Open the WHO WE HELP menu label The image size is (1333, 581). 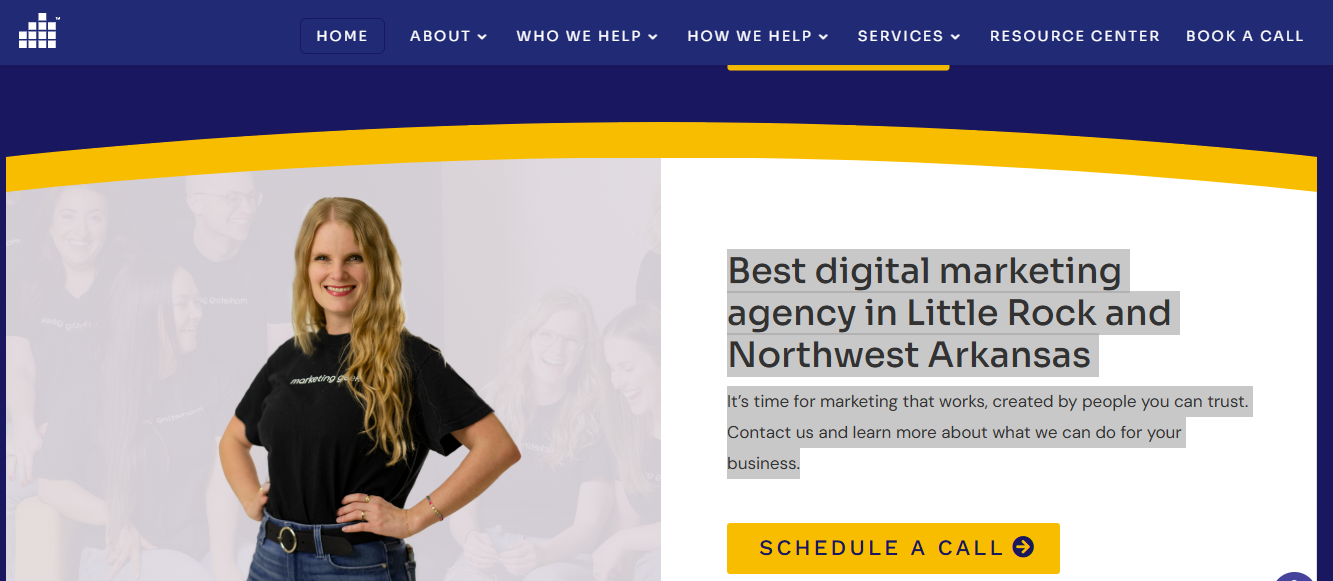point(579,36)
